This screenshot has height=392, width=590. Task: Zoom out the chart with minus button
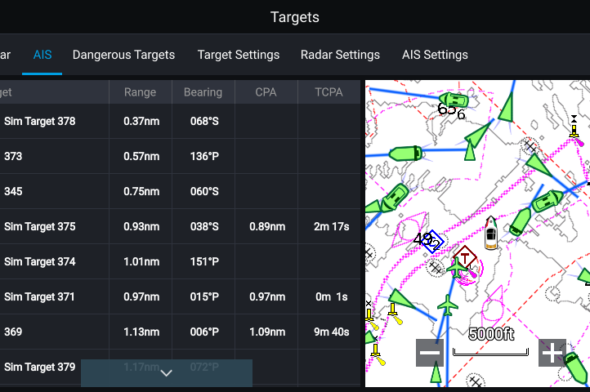(x=429, y=352)
